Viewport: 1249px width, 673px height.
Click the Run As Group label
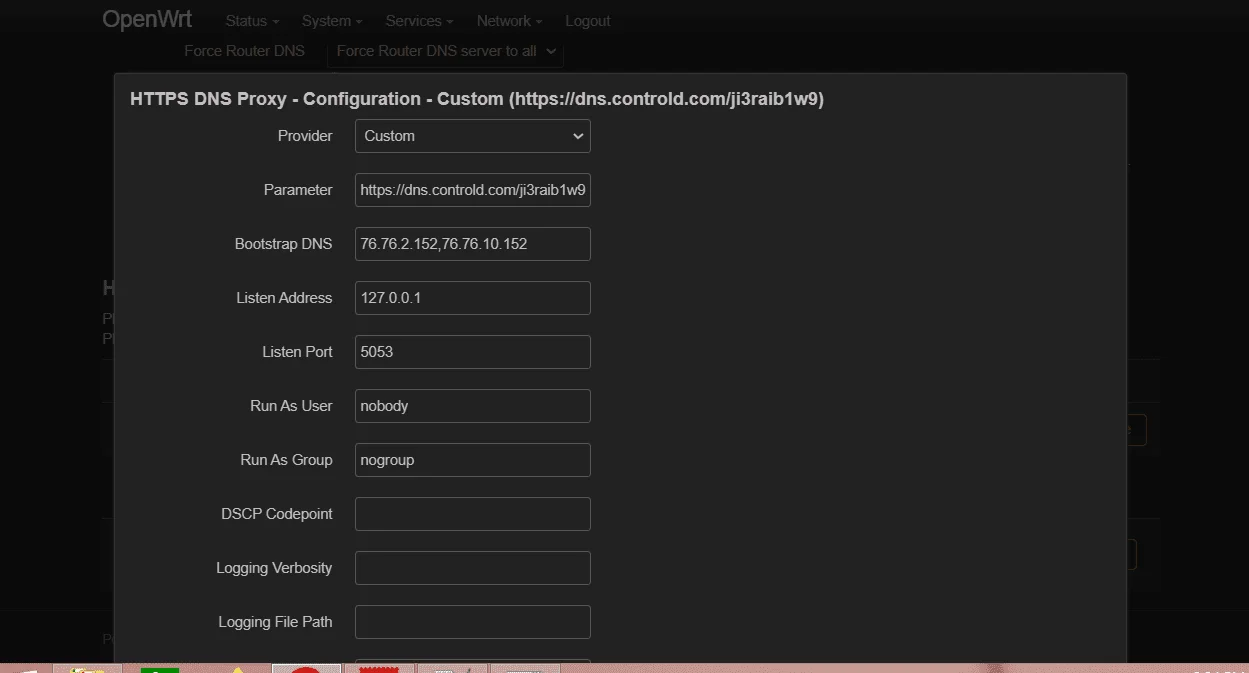click(x=286, y=460)
